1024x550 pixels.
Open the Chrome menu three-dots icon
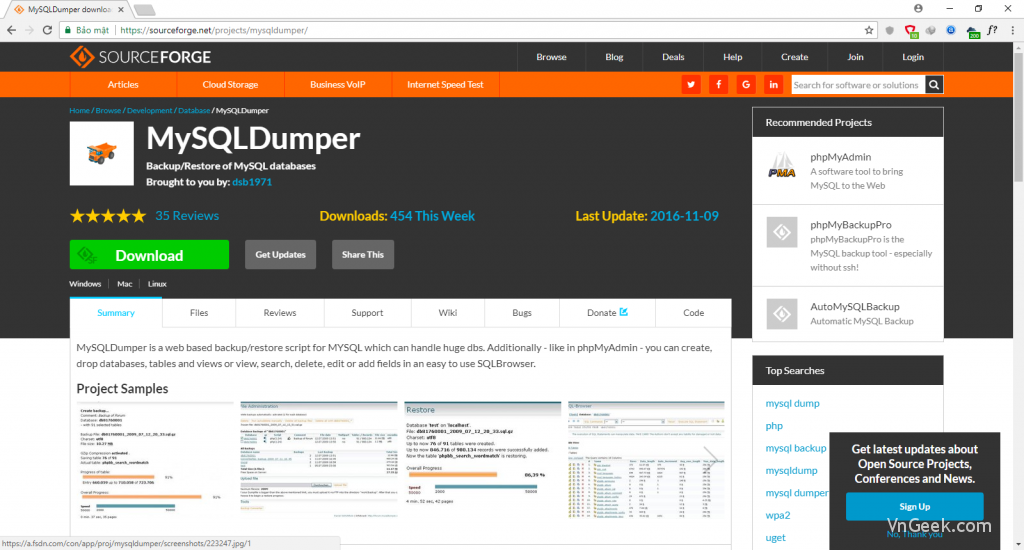pyautogui.click(x=1013, y=30)
